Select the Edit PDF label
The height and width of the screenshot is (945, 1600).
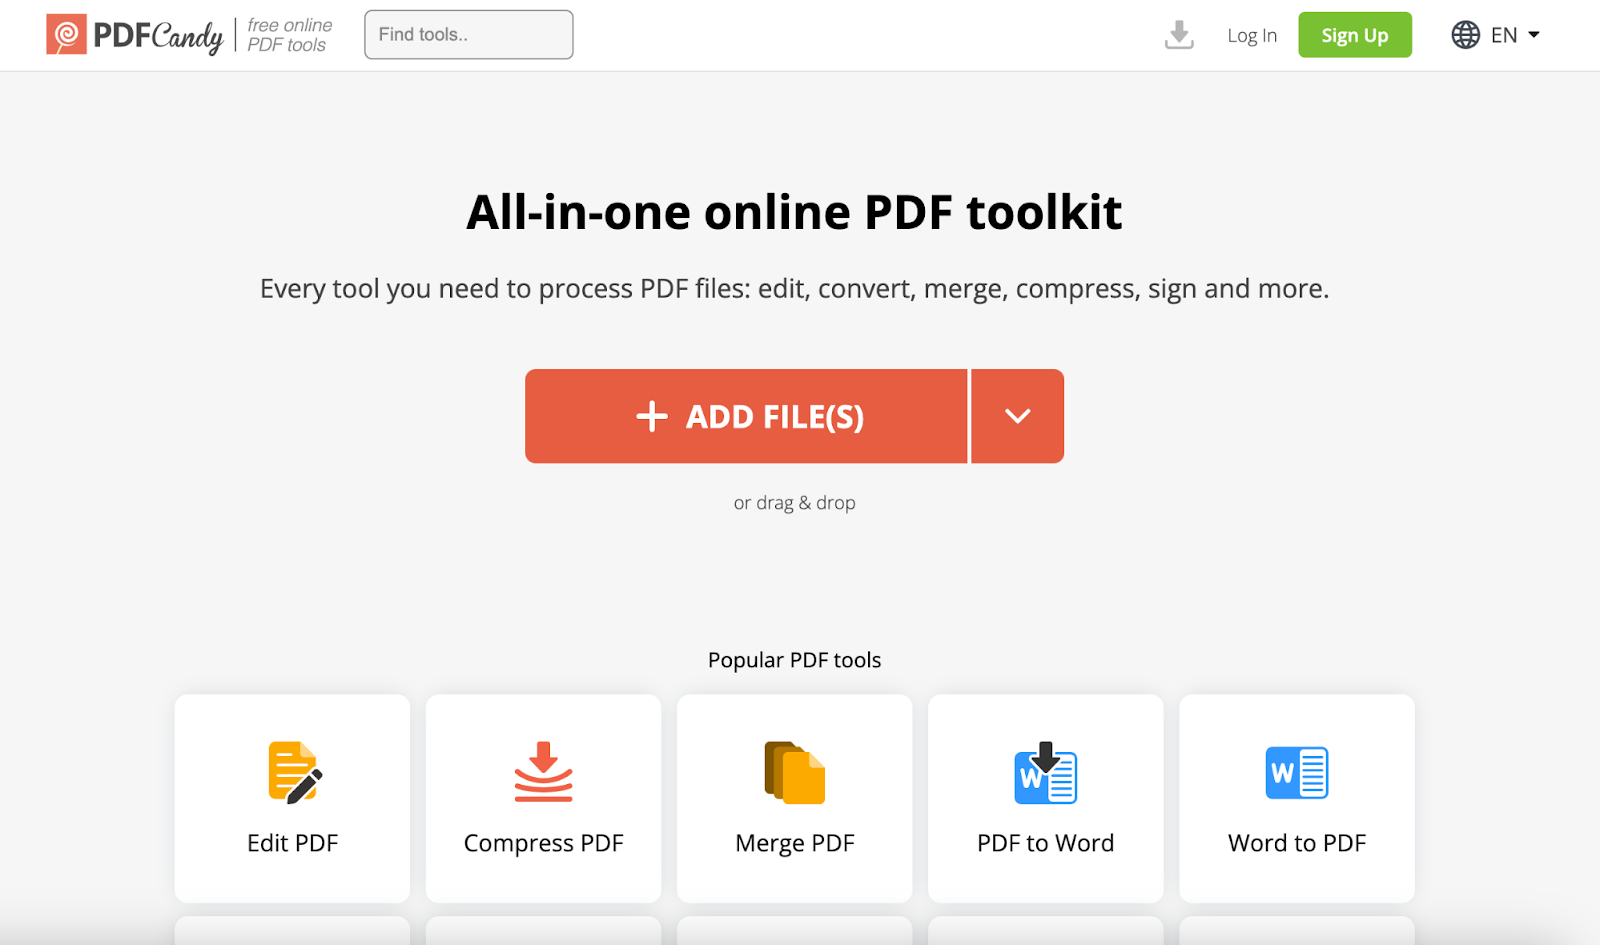coord(292,843)
